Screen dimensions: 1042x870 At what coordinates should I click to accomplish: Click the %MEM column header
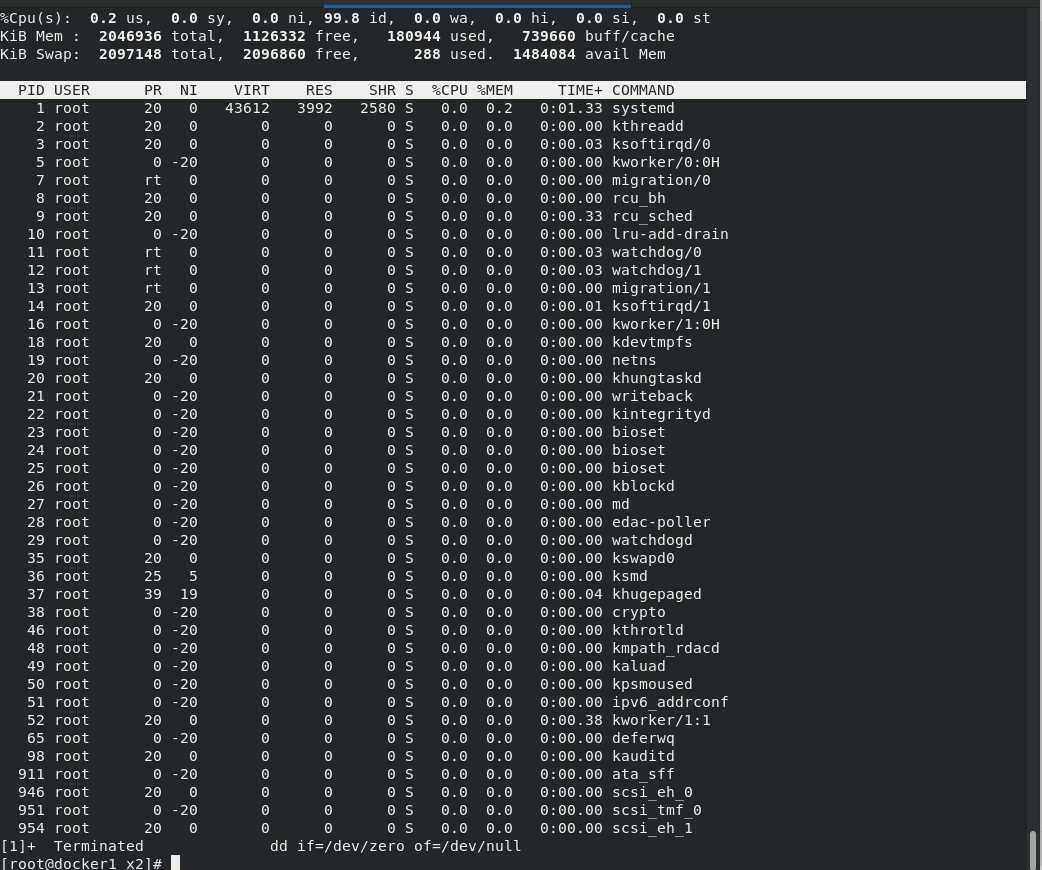click(x=494, y=90)
